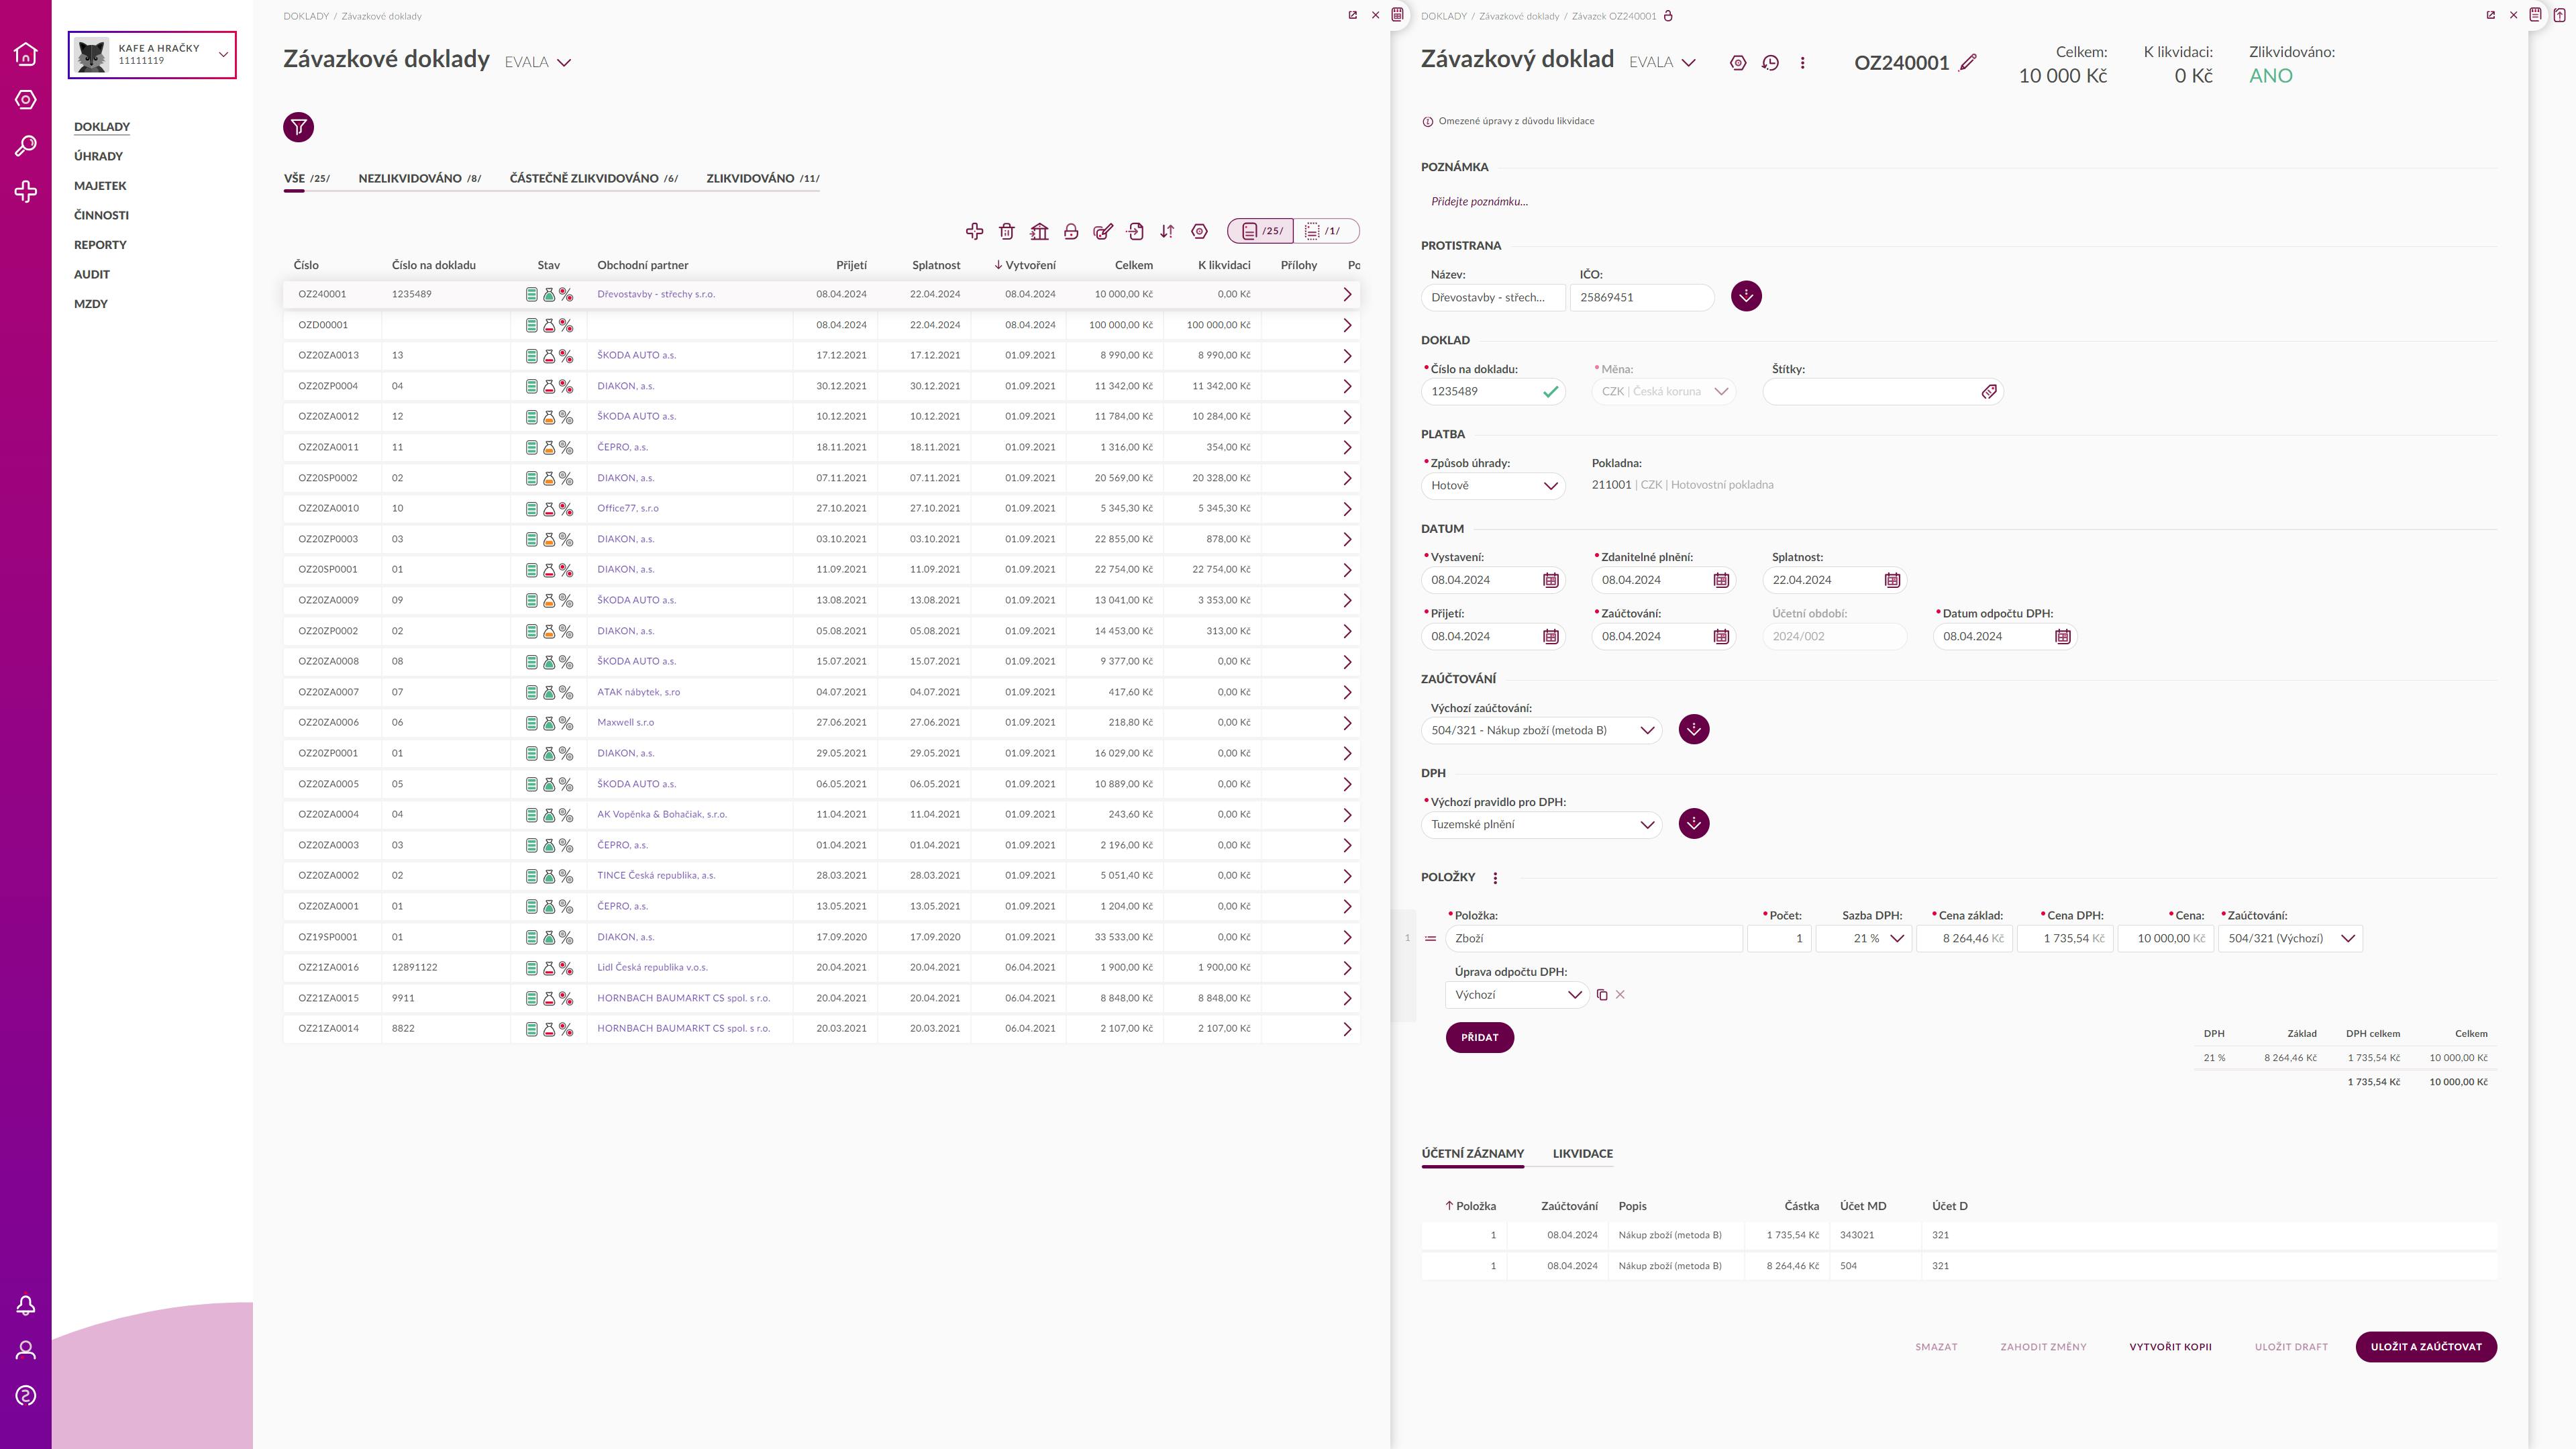
Task: Toggle the all-documents /25/ view
Action: pyautogui.click(x=1260, y=231)
